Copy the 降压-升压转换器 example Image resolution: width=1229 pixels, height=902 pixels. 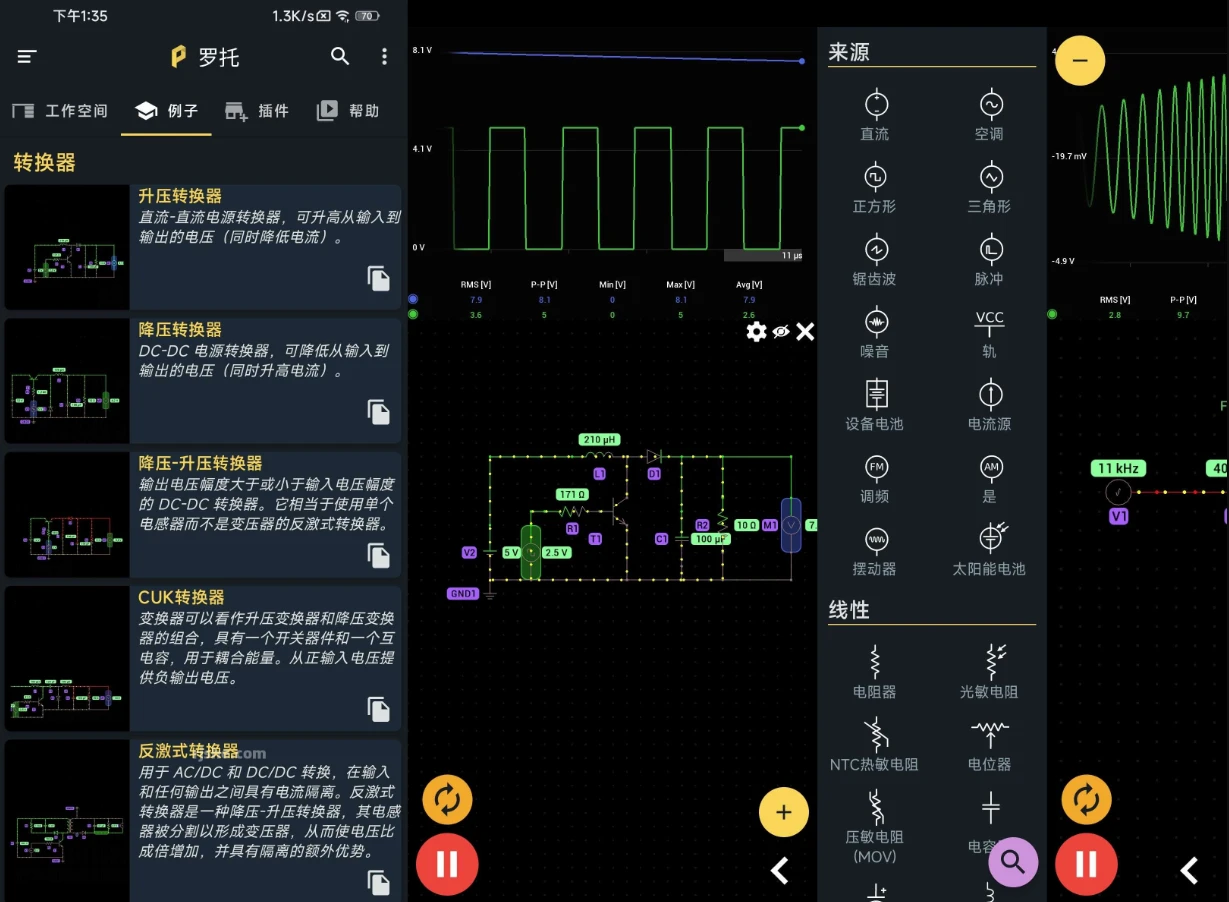point(378,555)
